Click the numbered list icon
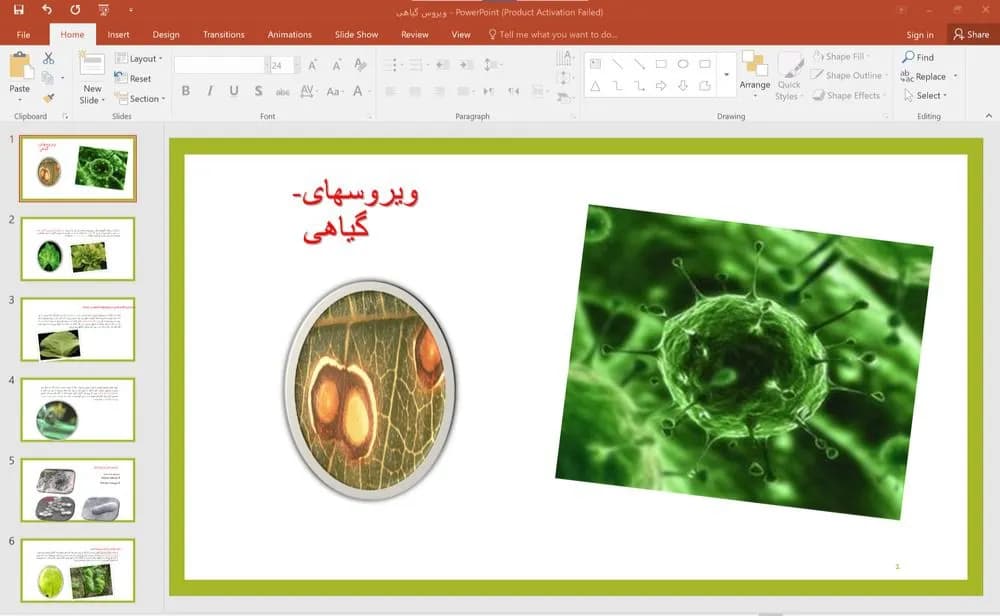The width and height of the screenshot is (1000, 616). [418, 64]
